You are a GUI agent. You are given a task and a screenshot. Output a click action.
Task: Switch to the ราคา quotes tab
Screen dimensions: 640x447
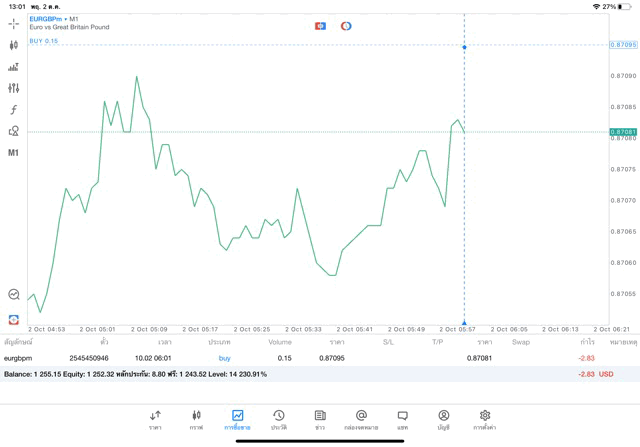(155, 420)
